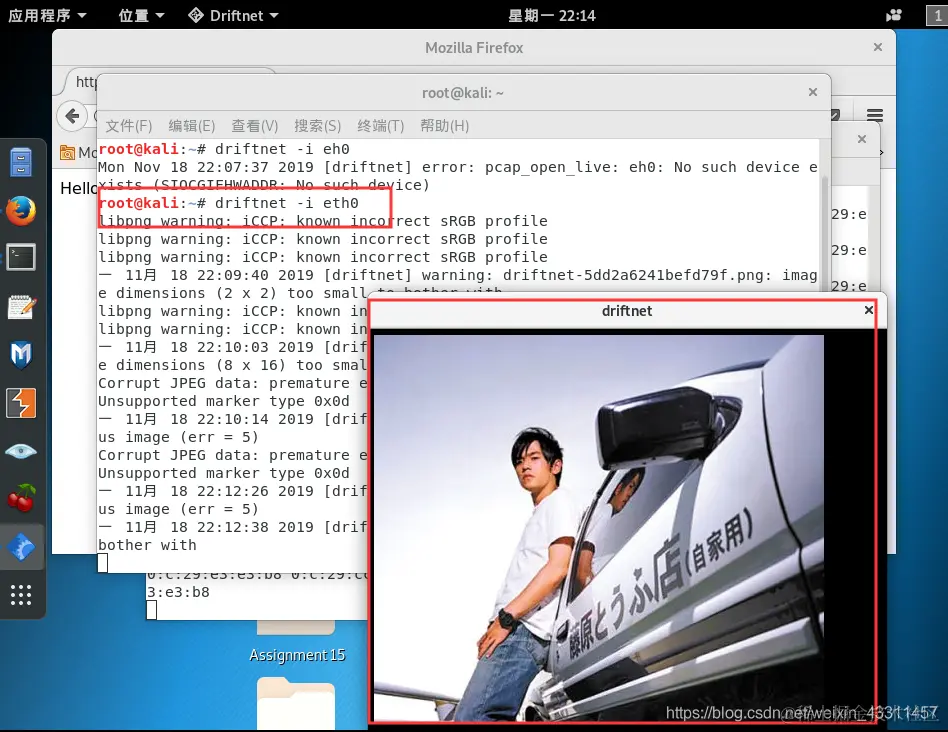The width and height of the screenshot is (948, 732).
Task: Close the window behind terminal at right
Action: tap(862, 139)
